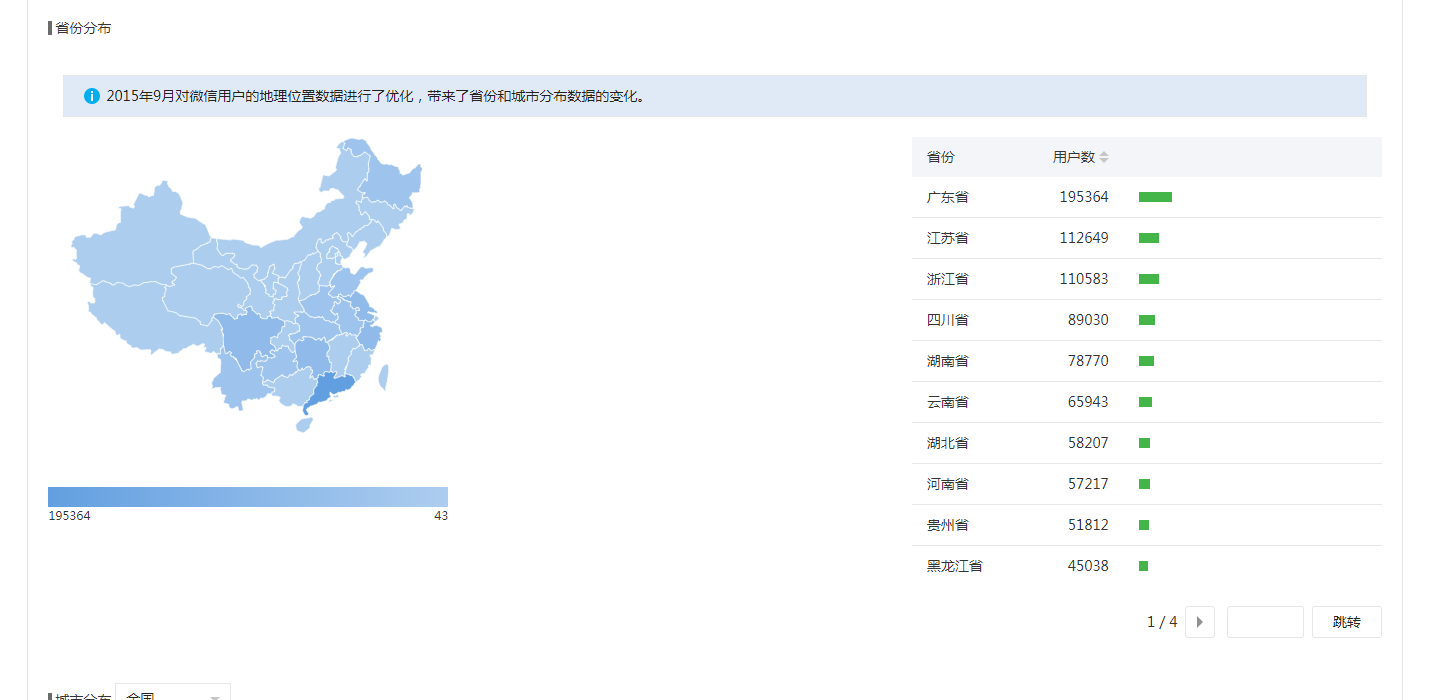Select Guangdong province on the map
Screen dimensions: 1451x700
332,388
